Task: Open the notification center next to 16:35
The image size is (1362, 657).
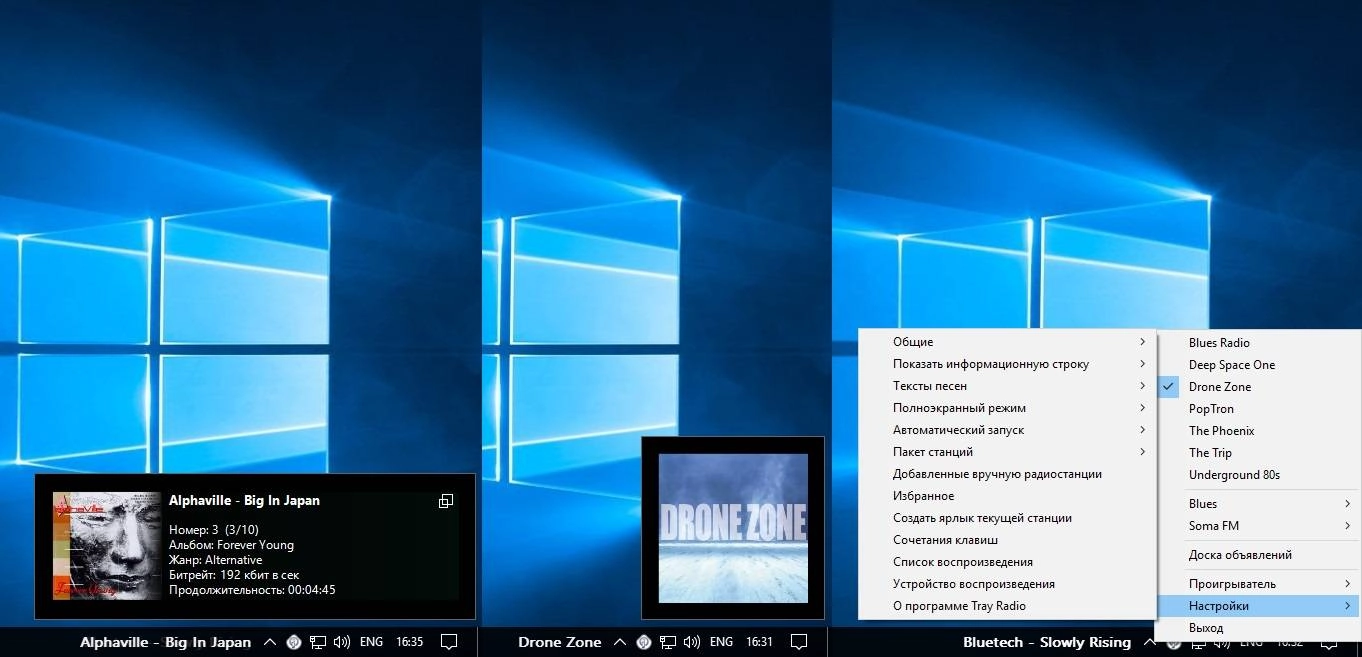Action: tap(449, 642)
